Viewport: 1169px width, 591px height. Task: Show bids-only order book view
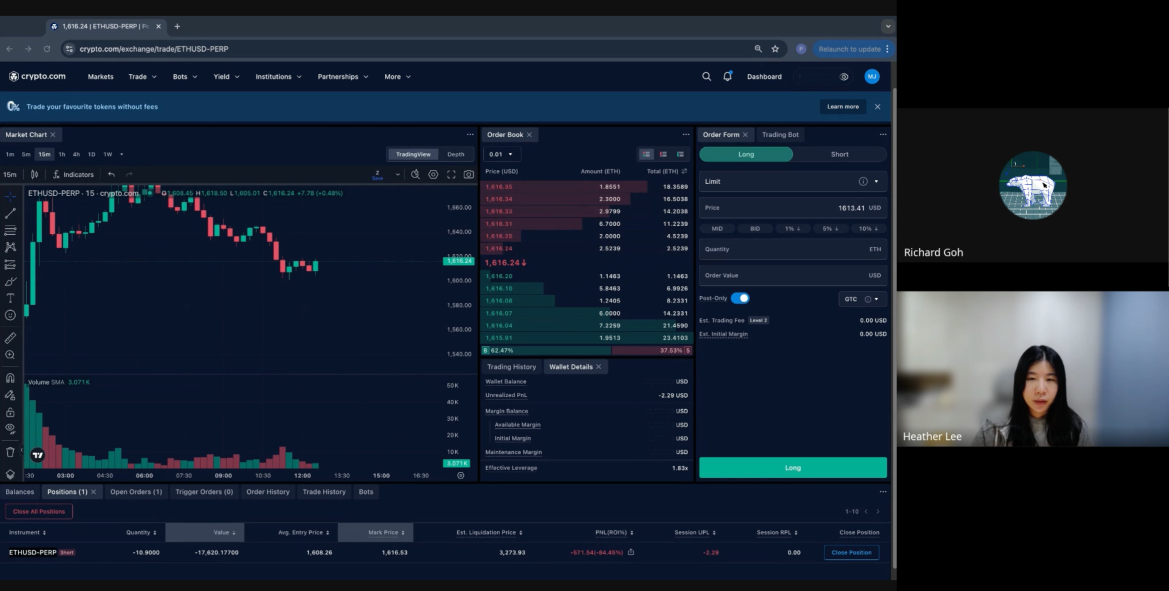coord(680,154)
